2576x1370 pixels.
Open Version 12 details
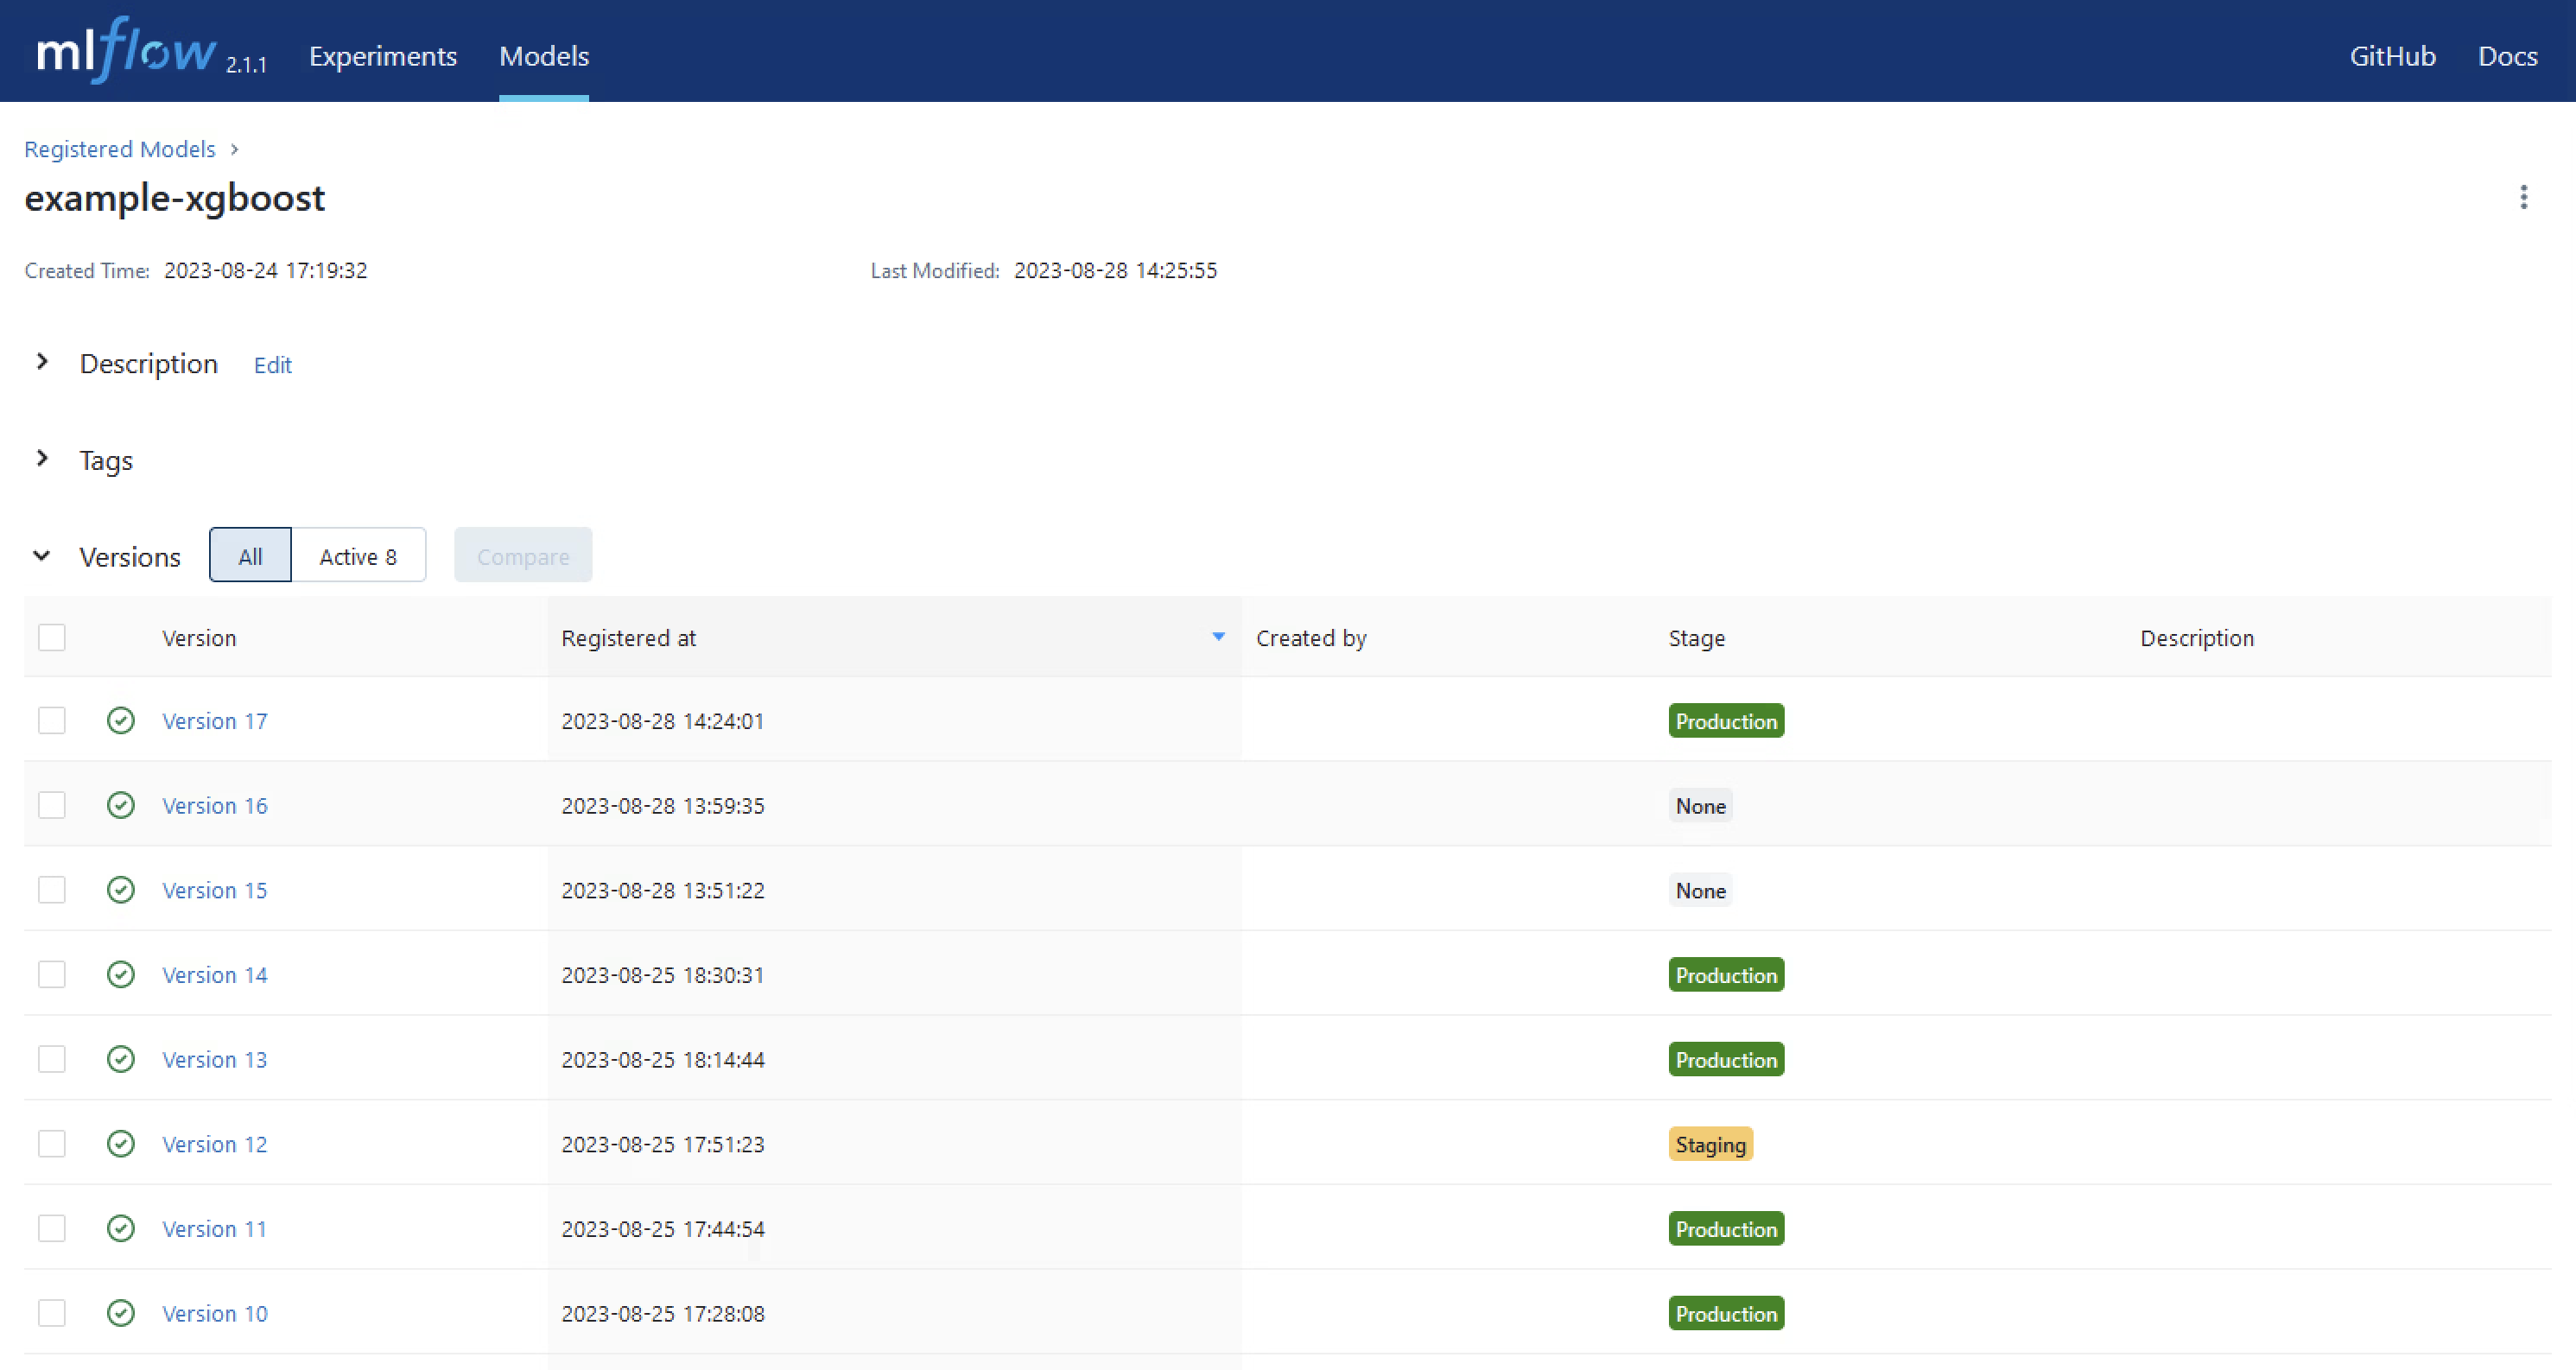(x=215, y=1145)
